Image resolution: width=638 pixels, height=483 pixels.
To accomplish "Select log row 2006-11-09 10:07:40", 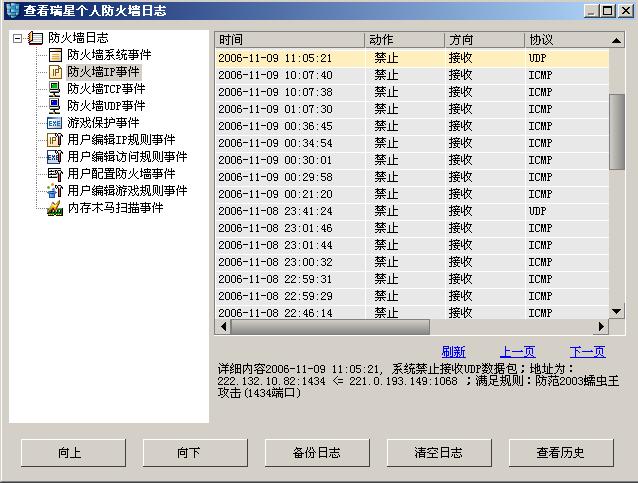I will point(412,75).
